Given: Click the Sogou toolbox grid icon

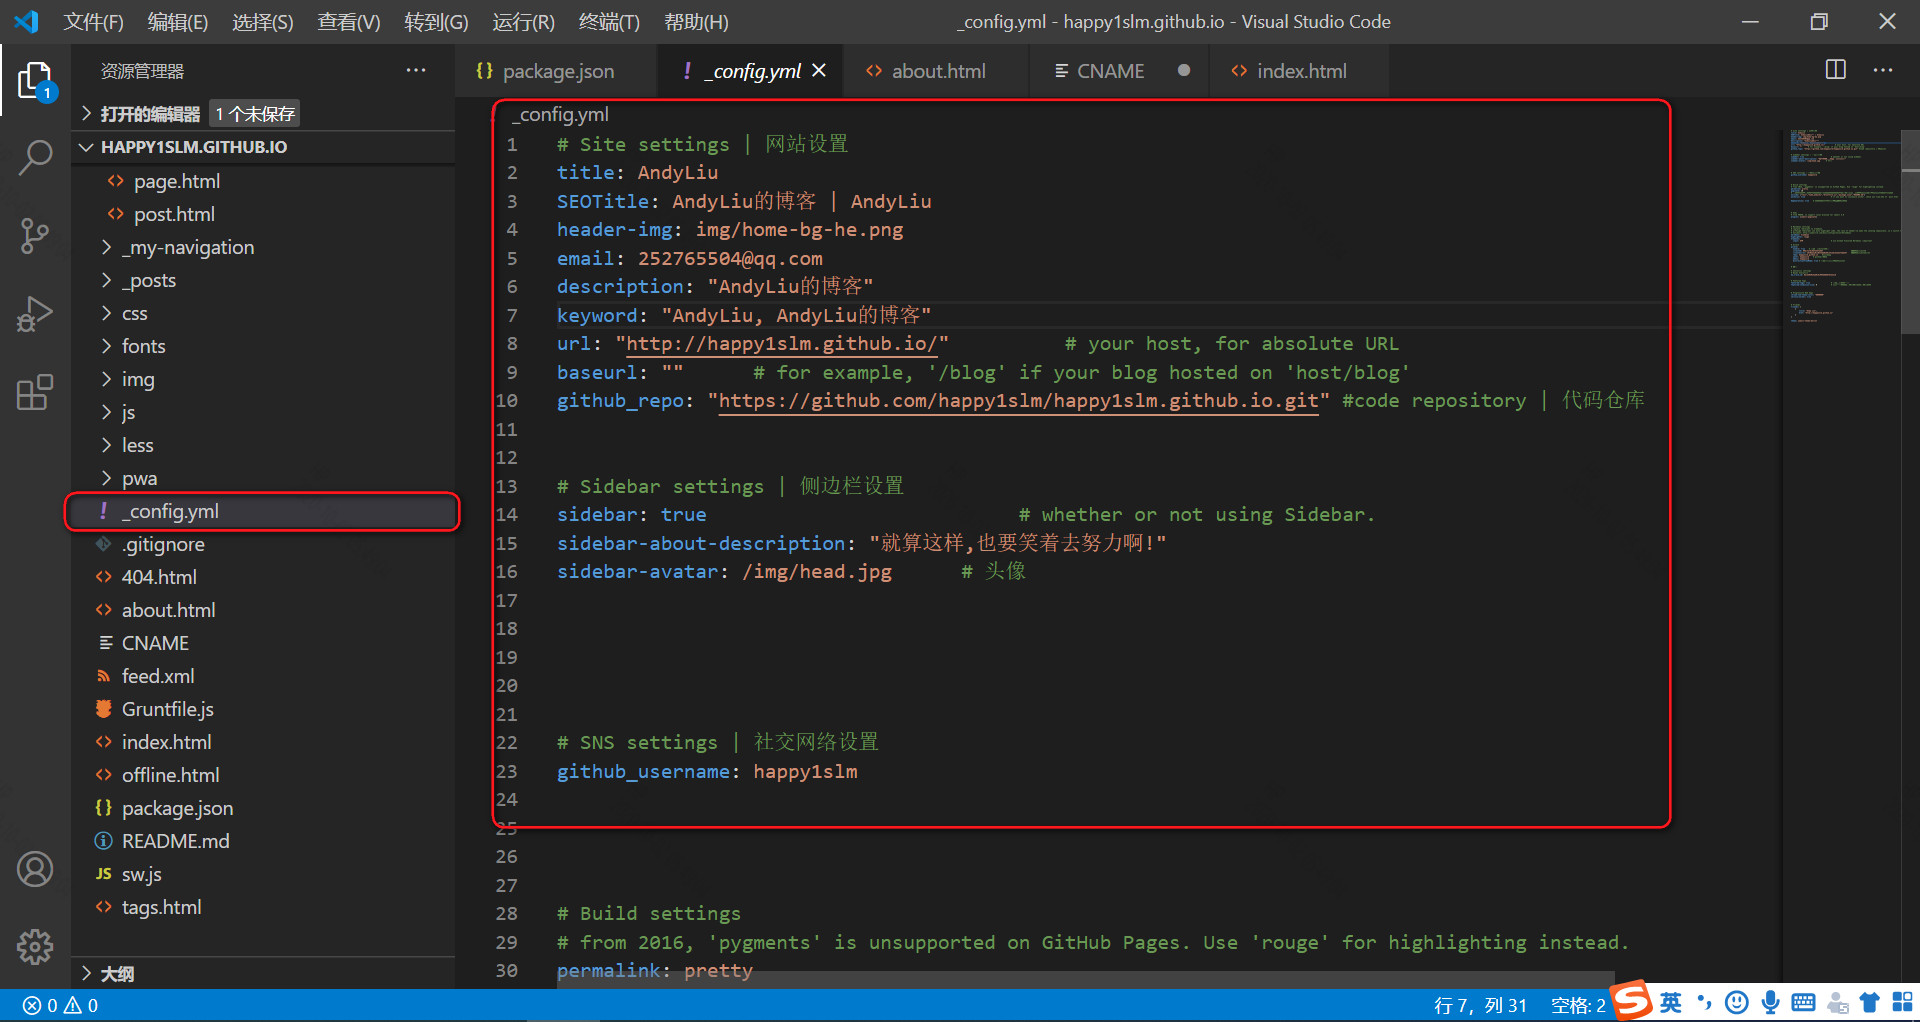Looking at the screenshot, I should (x=1902, y=1002).
